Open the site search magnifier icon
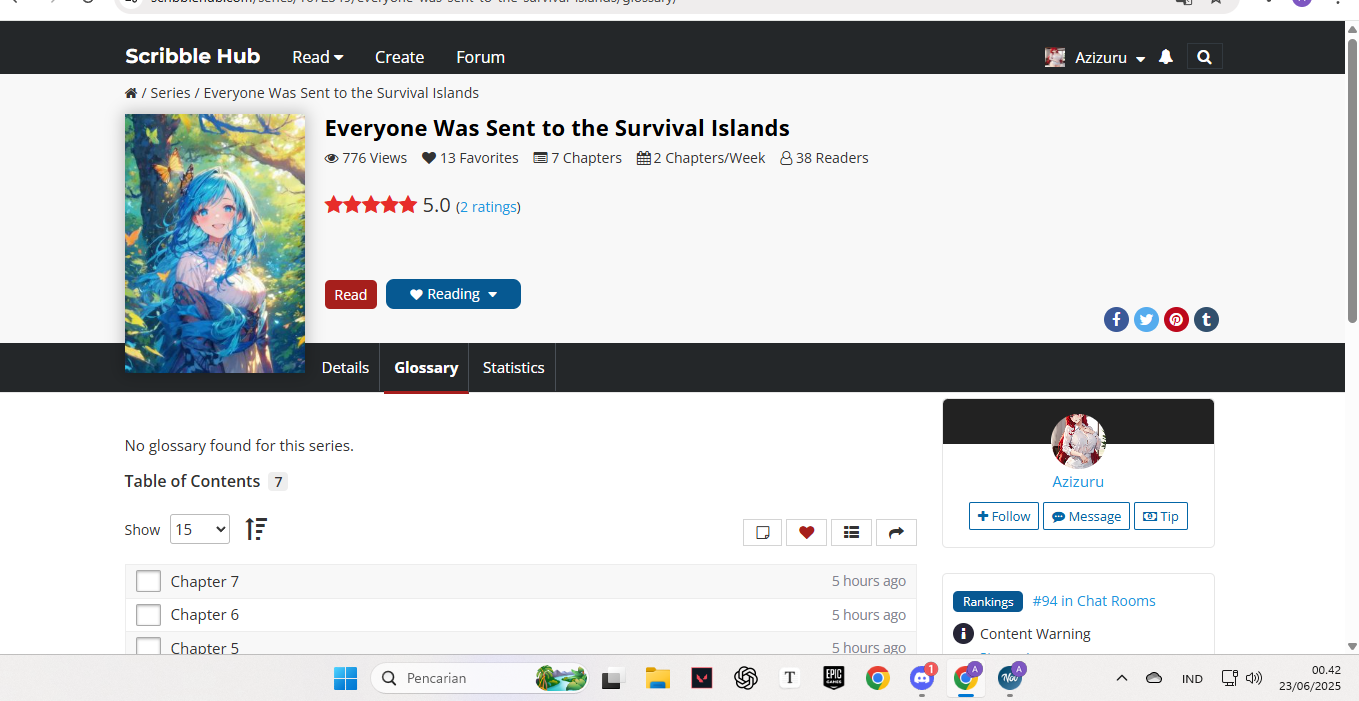This screenshot has height=701, width=1359. [x=1204, y=57]
